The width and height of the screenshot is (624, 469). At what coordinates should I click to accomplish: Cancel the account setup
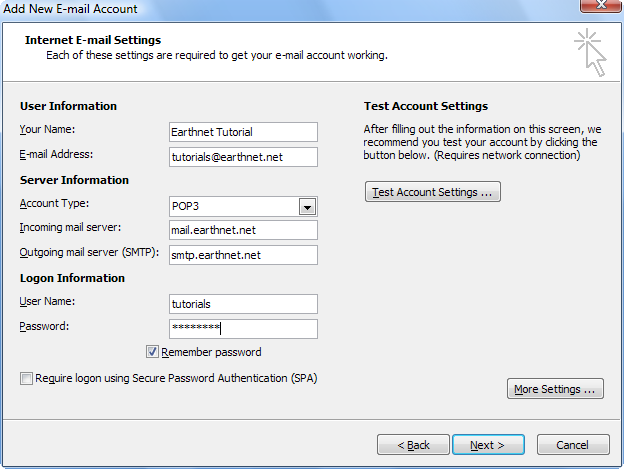[573, 444]
